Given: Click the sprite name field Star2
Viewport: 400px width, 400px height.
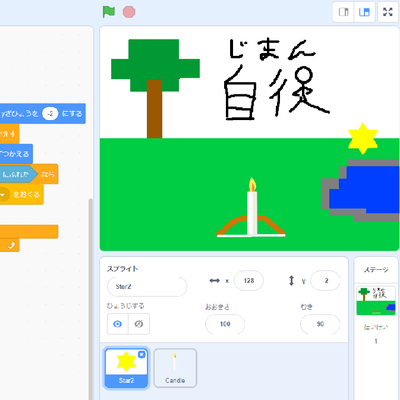Looking at the screenshot, I should coord(147,286).
